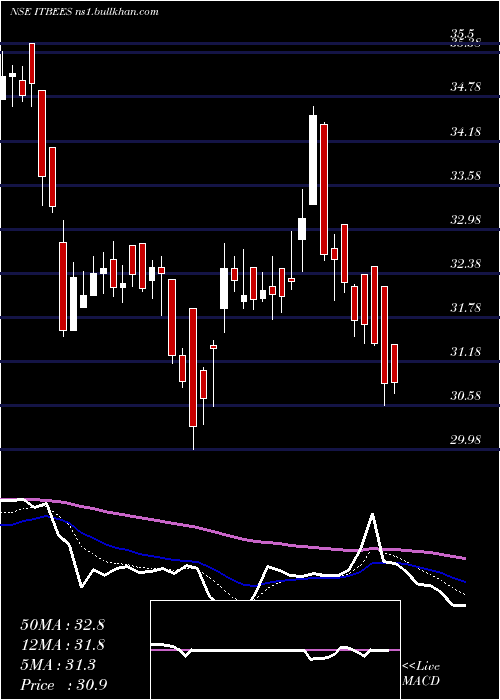Screen dimensions: 500x700
Task: Select the 32.38 price axis label
Action: click(x=465, y=264)
